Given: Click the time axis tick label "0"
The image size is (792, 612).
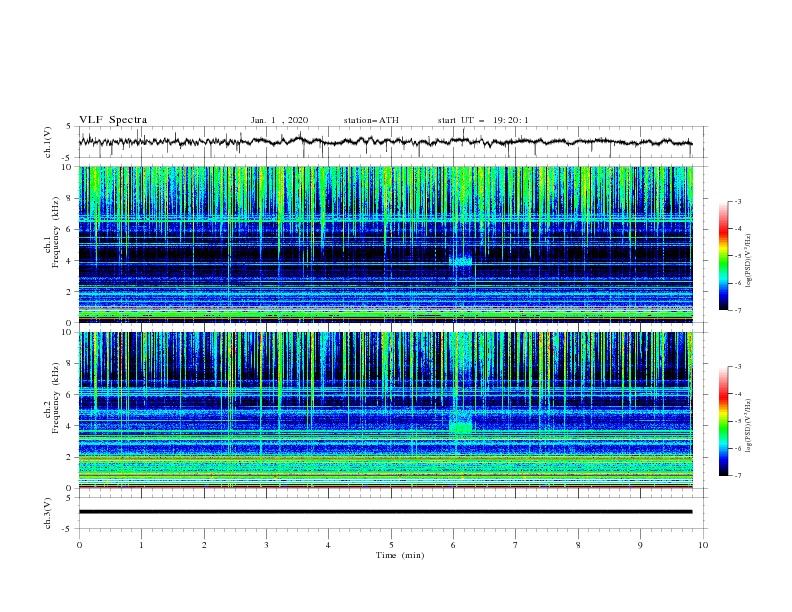Looking at the screenshot, I should (79, 545).
